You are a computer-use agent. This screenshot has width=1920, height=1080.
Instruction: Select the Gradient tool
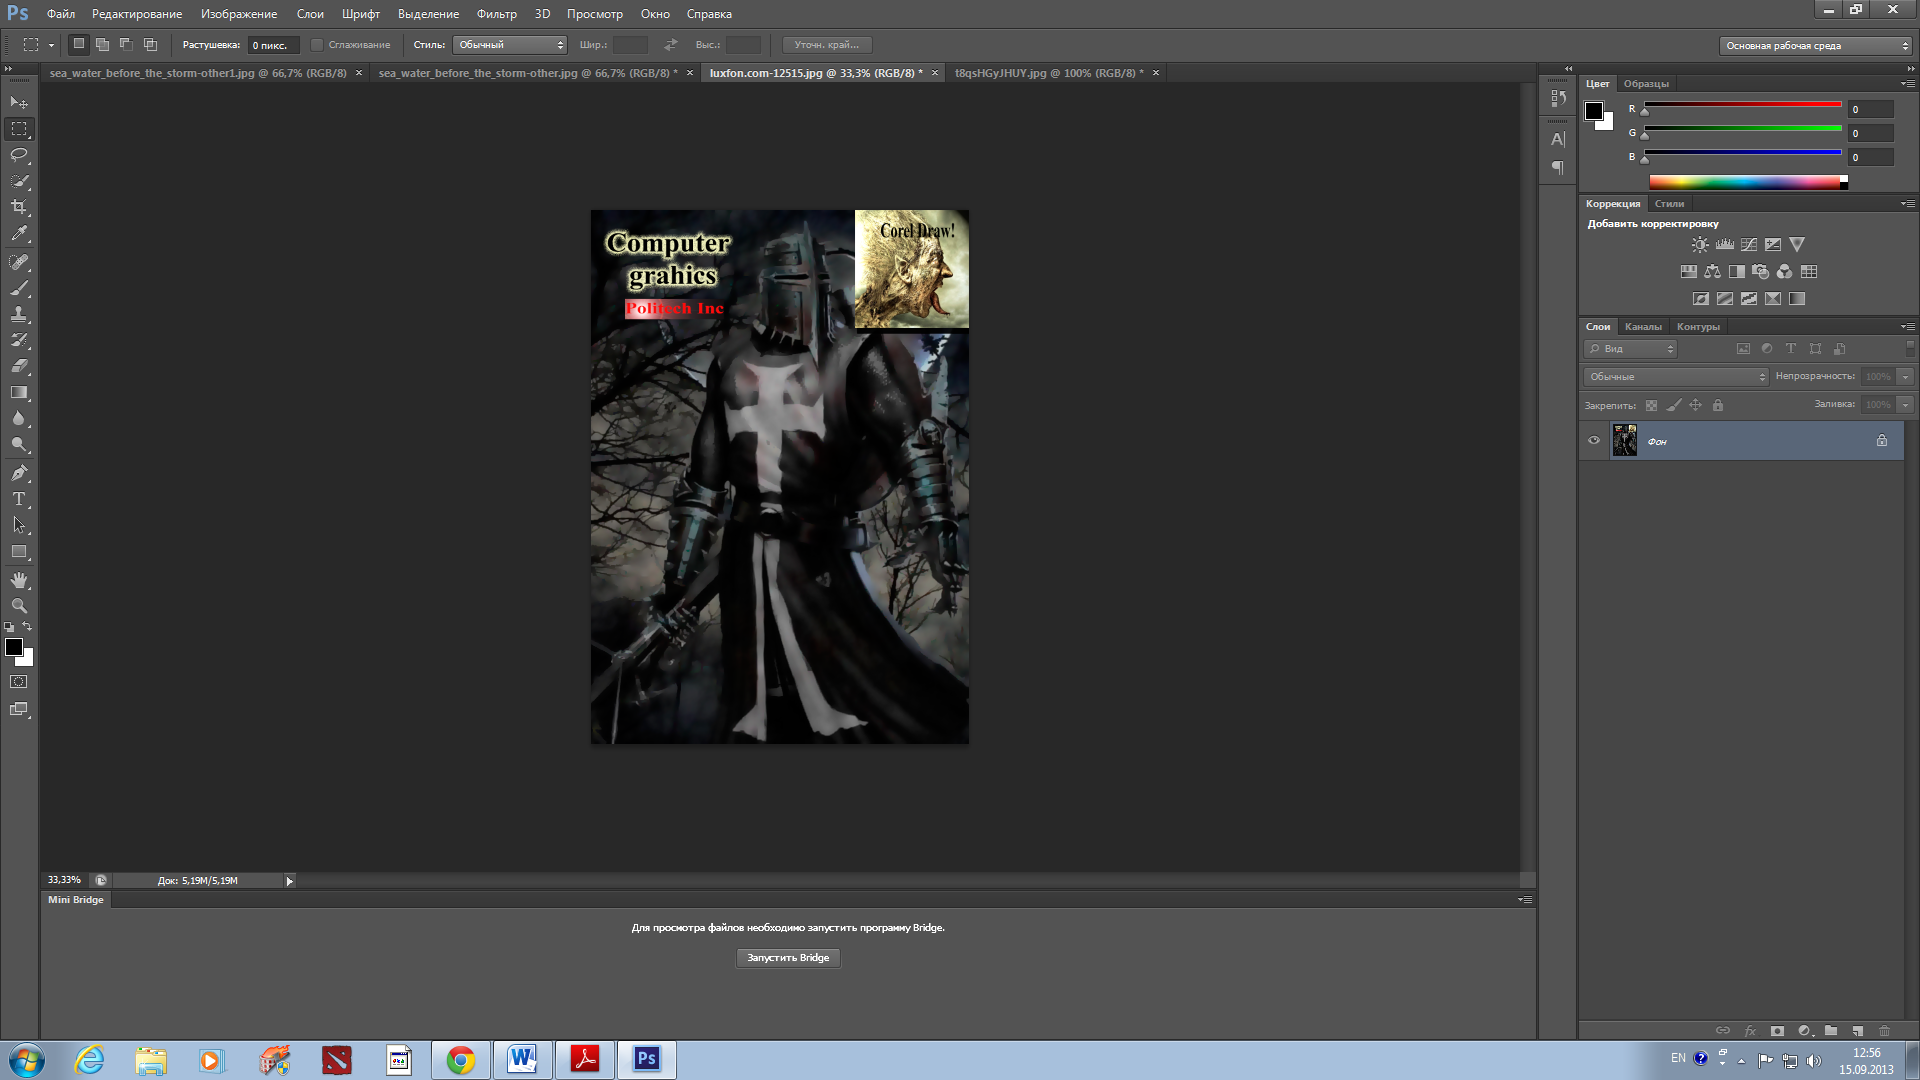click(x=19, y=393)
